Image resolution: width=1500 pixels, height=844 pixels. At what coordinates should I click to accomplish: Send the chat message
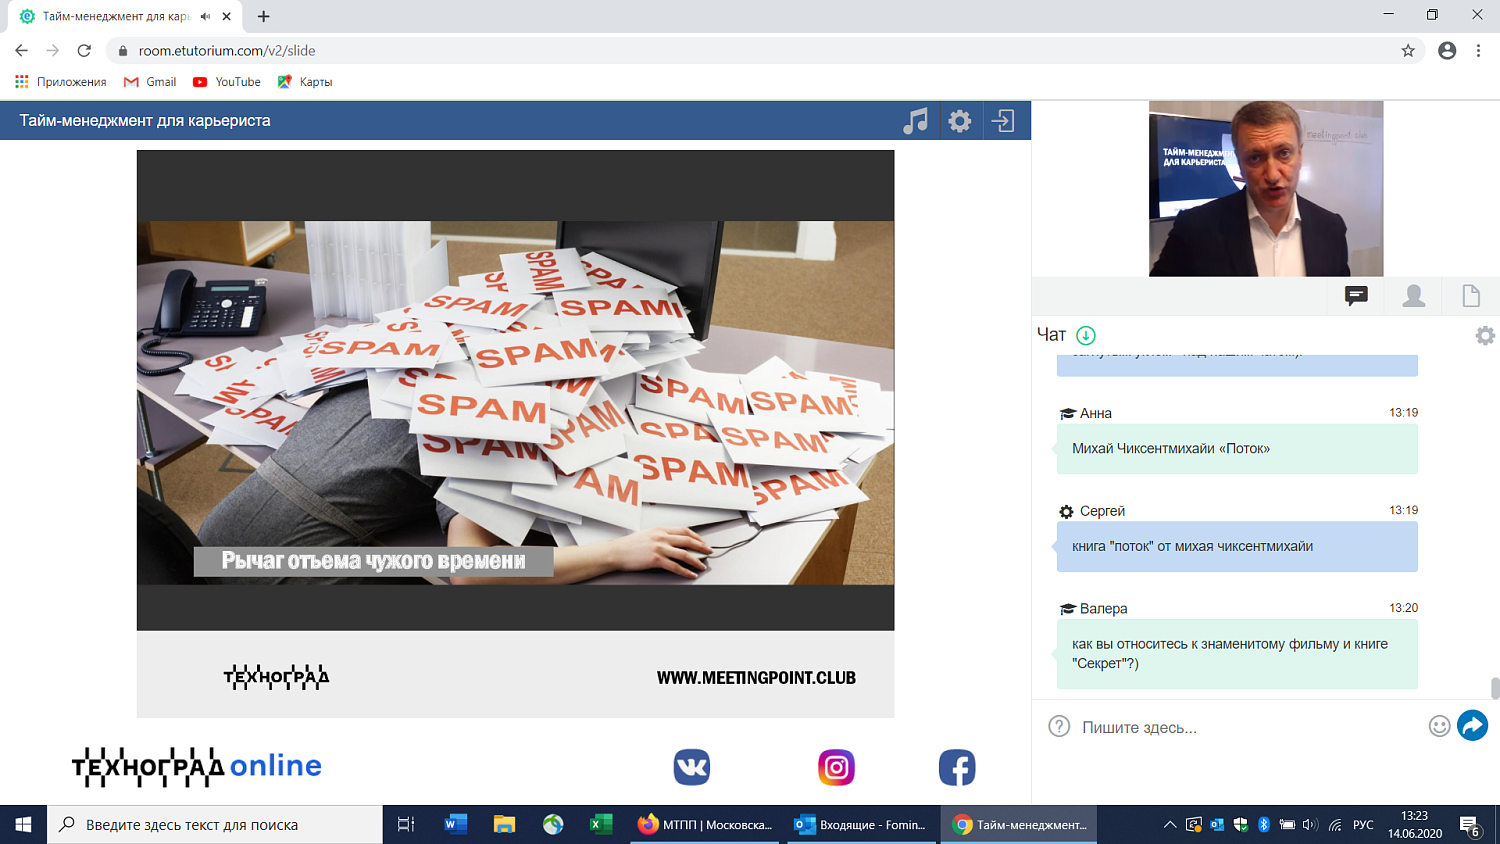(x=1472, y=726)
